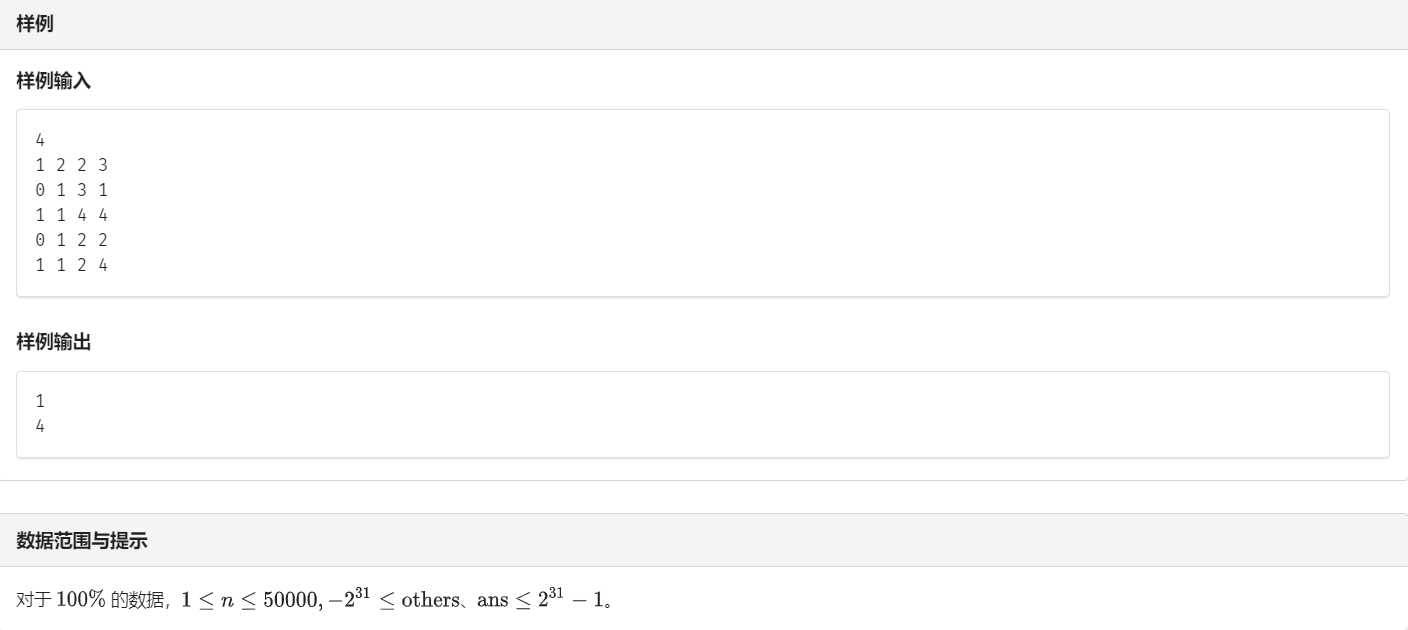Click the '100%' text in the constraints

[x=81, y=600]
